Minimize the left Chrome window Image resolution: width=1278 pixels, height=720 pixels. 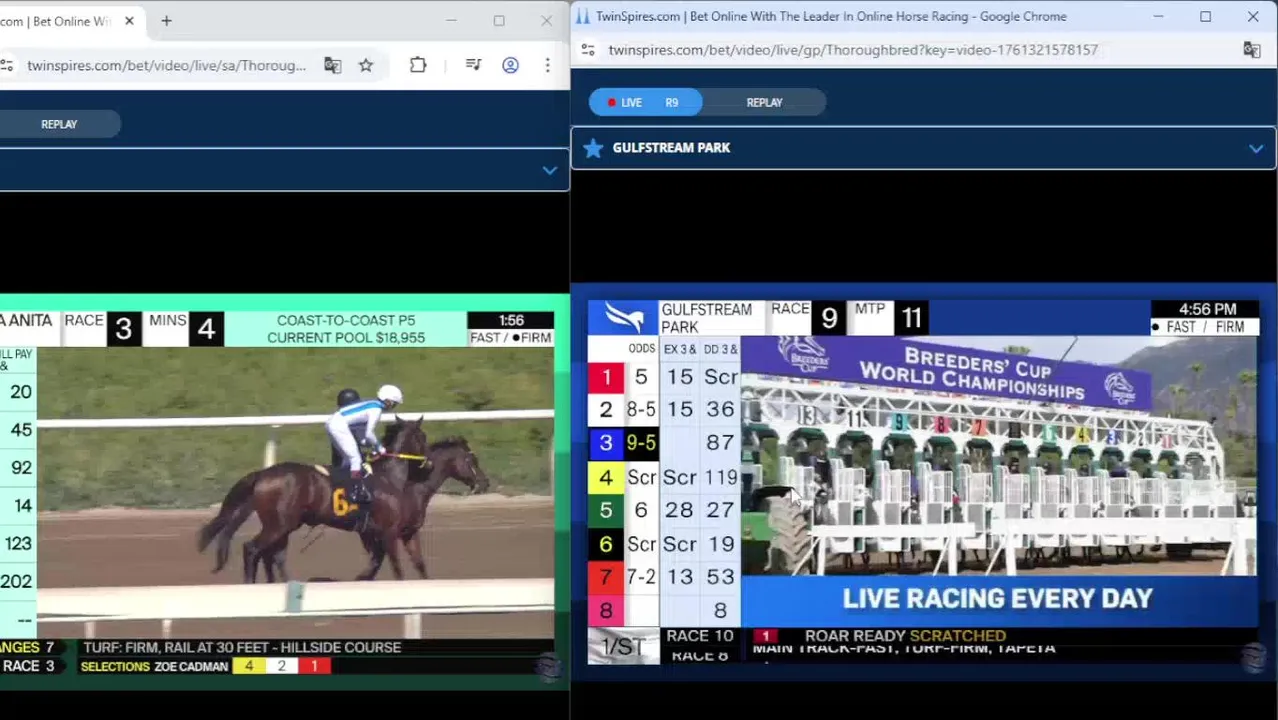[x=451, y=21]
